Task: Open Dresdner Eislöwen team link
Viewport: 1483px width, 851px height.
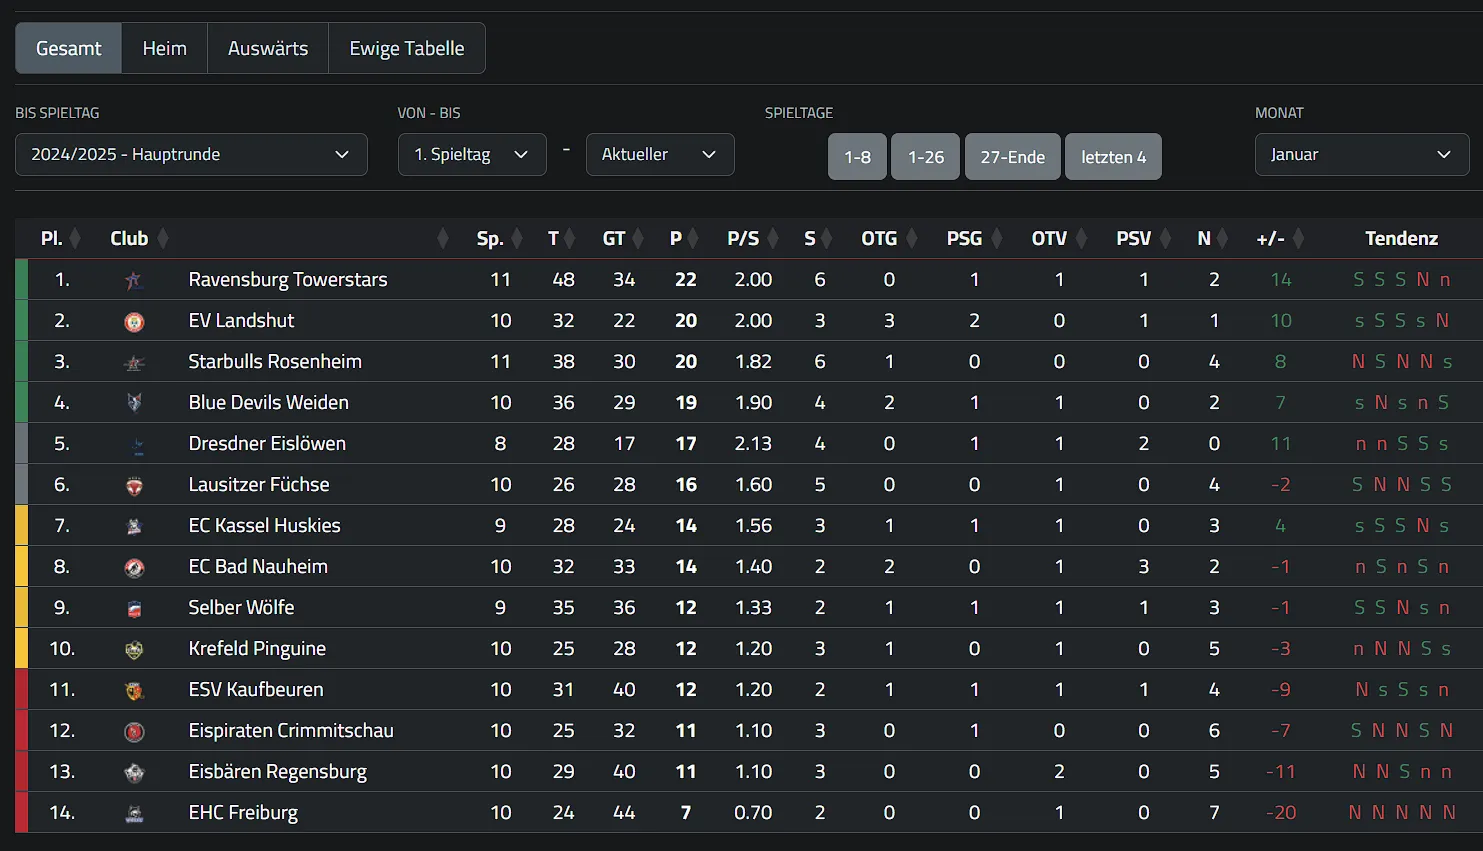Action: pyautogui.click(x=267, y=444)
